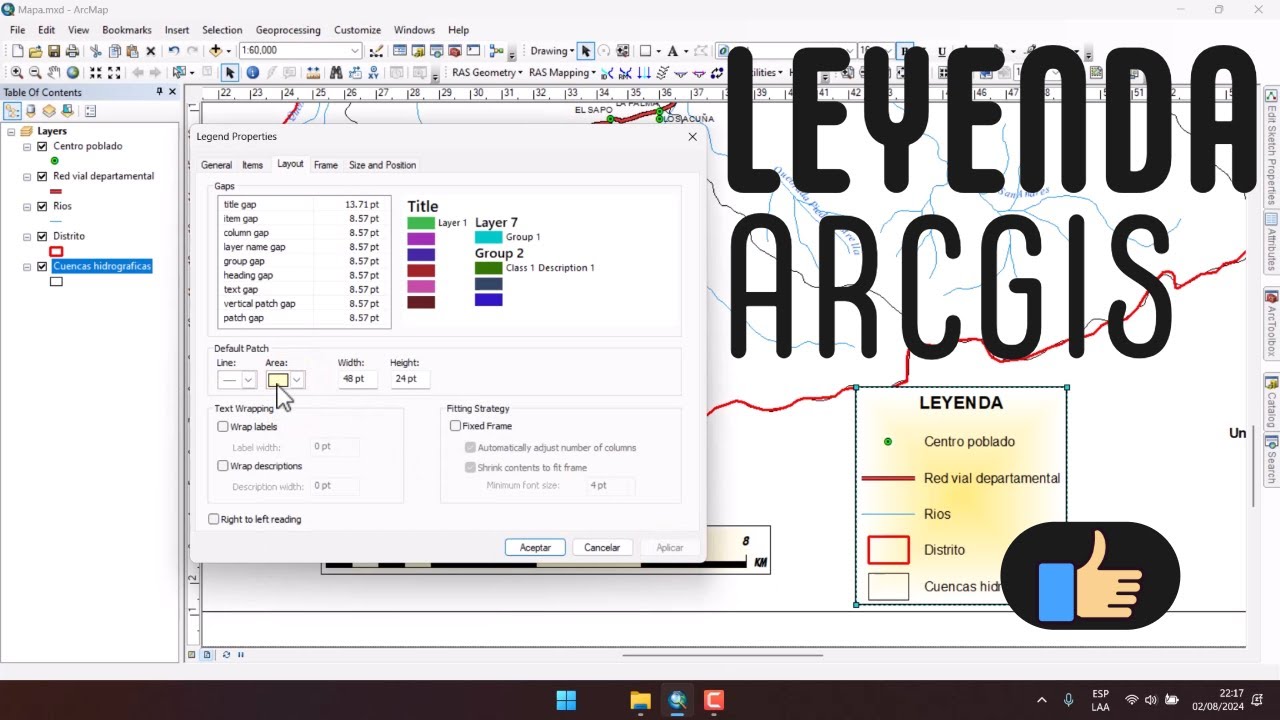Select the Identify tool (blue i icon)
Screen dimensions: 1280x720
click(x=252, y=72)
